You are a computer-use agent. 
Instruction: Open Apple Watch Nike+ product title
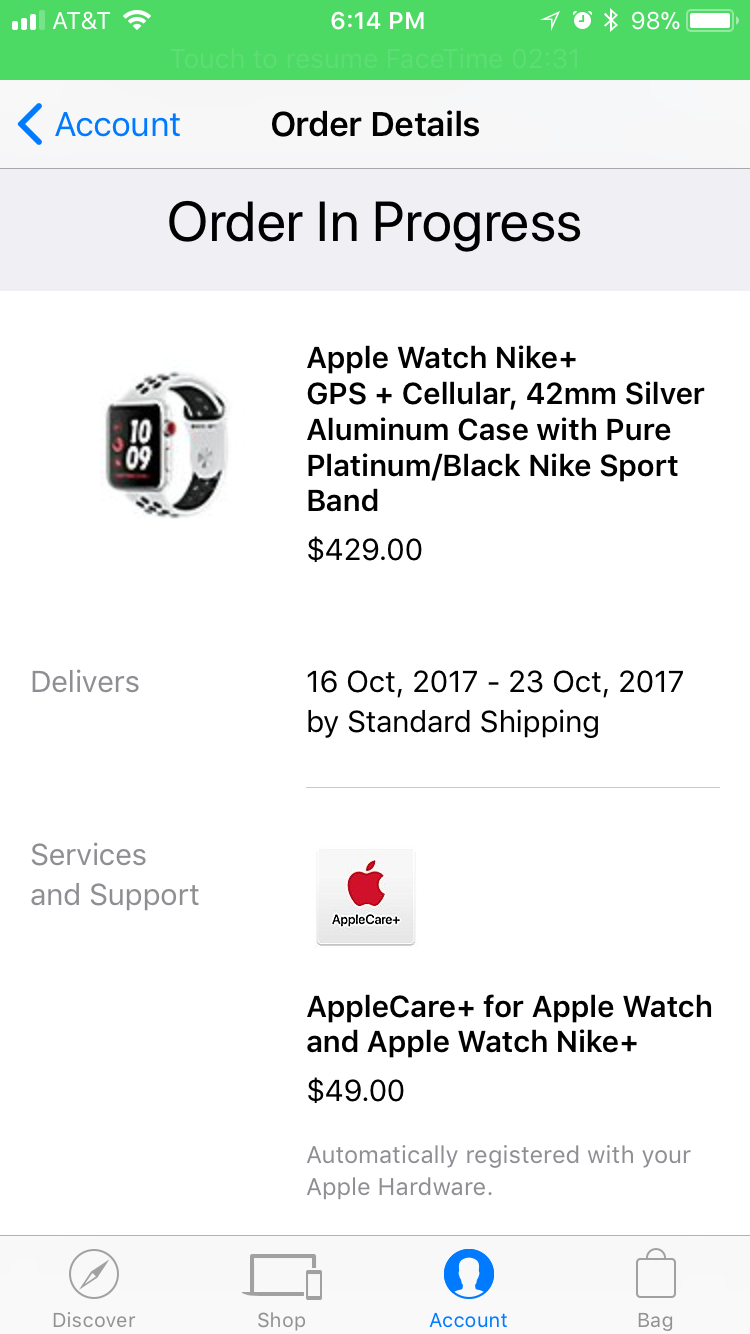506,429
